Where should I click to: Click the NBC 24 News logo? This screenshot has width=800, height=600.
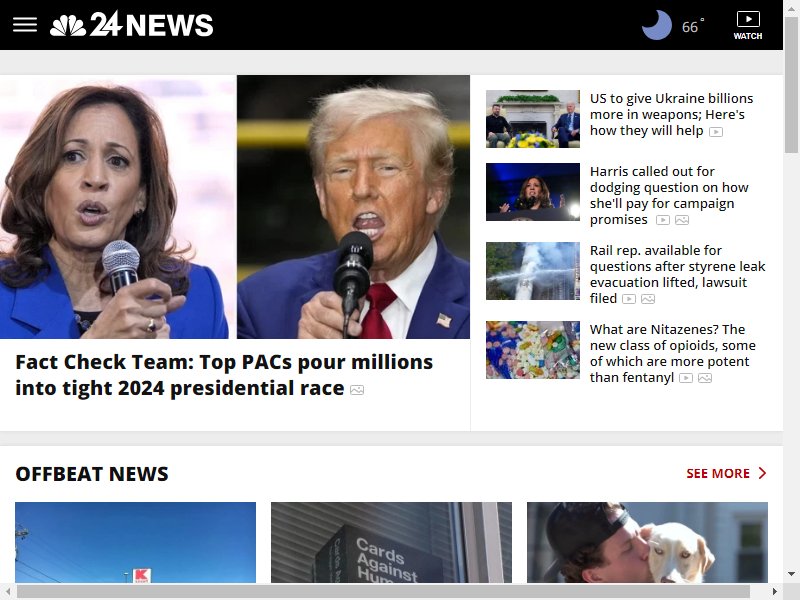131,24
